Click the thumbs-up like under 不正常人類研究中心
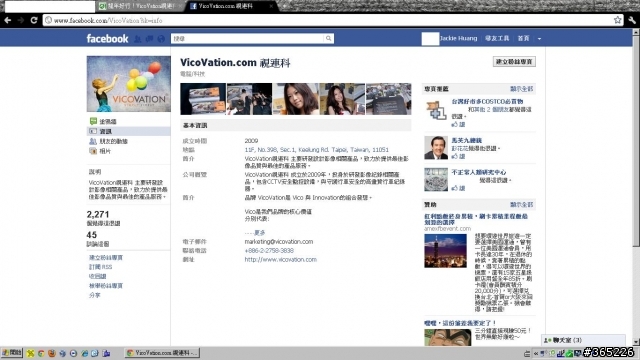The width and height of the screenshot is (640, 360). (458, 188)
